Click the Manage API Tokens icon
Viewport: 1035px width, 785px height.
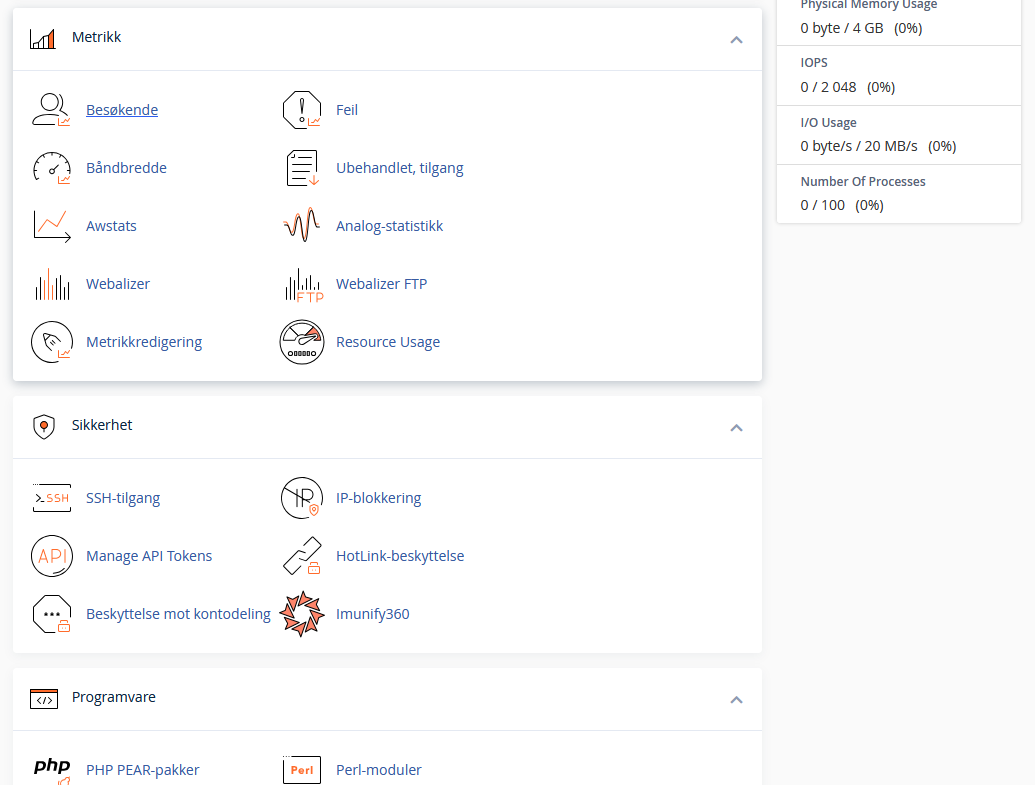[x=51, y=556]
